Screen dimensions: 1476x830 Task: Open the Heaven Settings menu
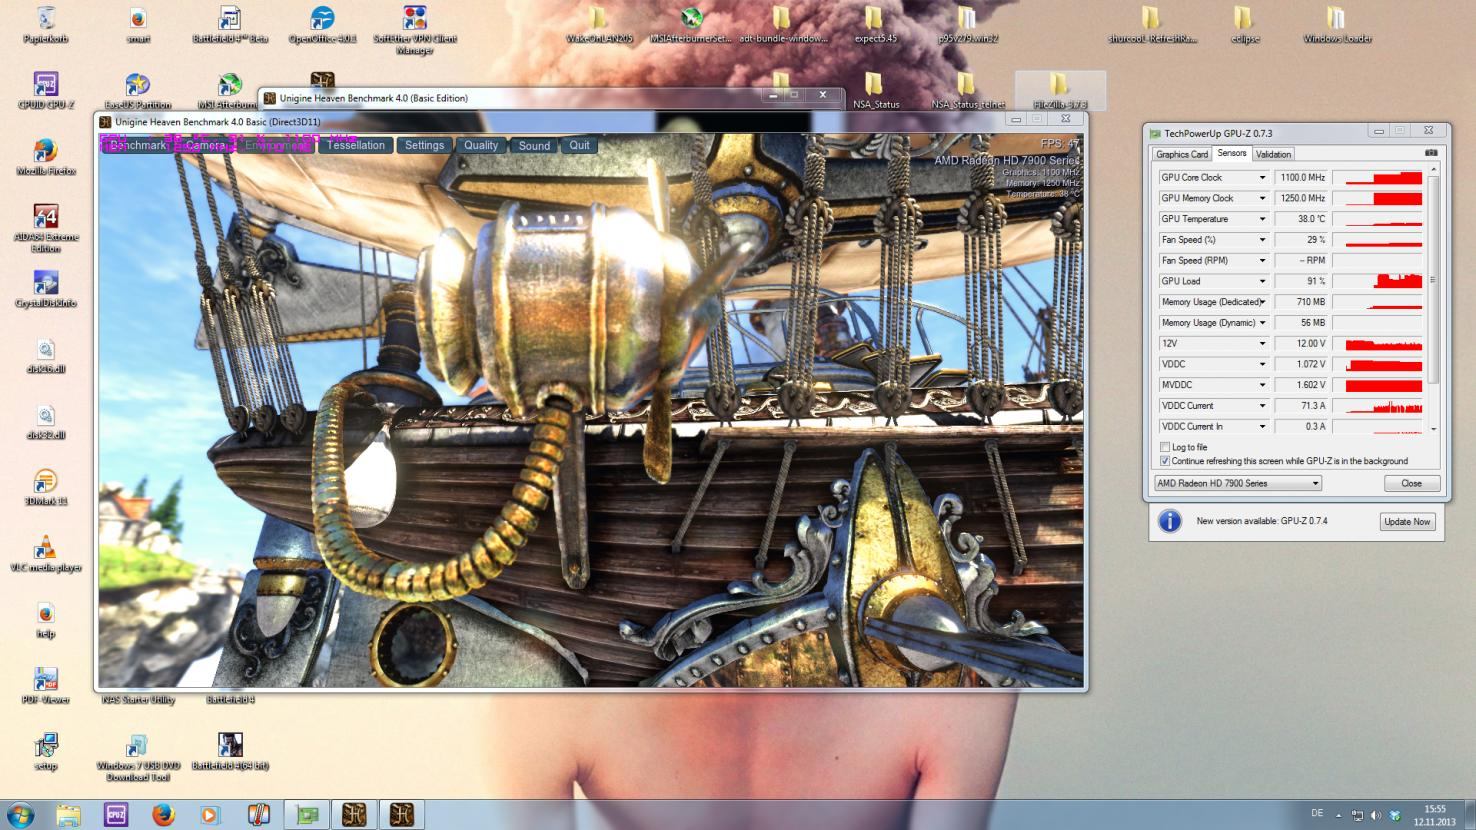[424, 145]
